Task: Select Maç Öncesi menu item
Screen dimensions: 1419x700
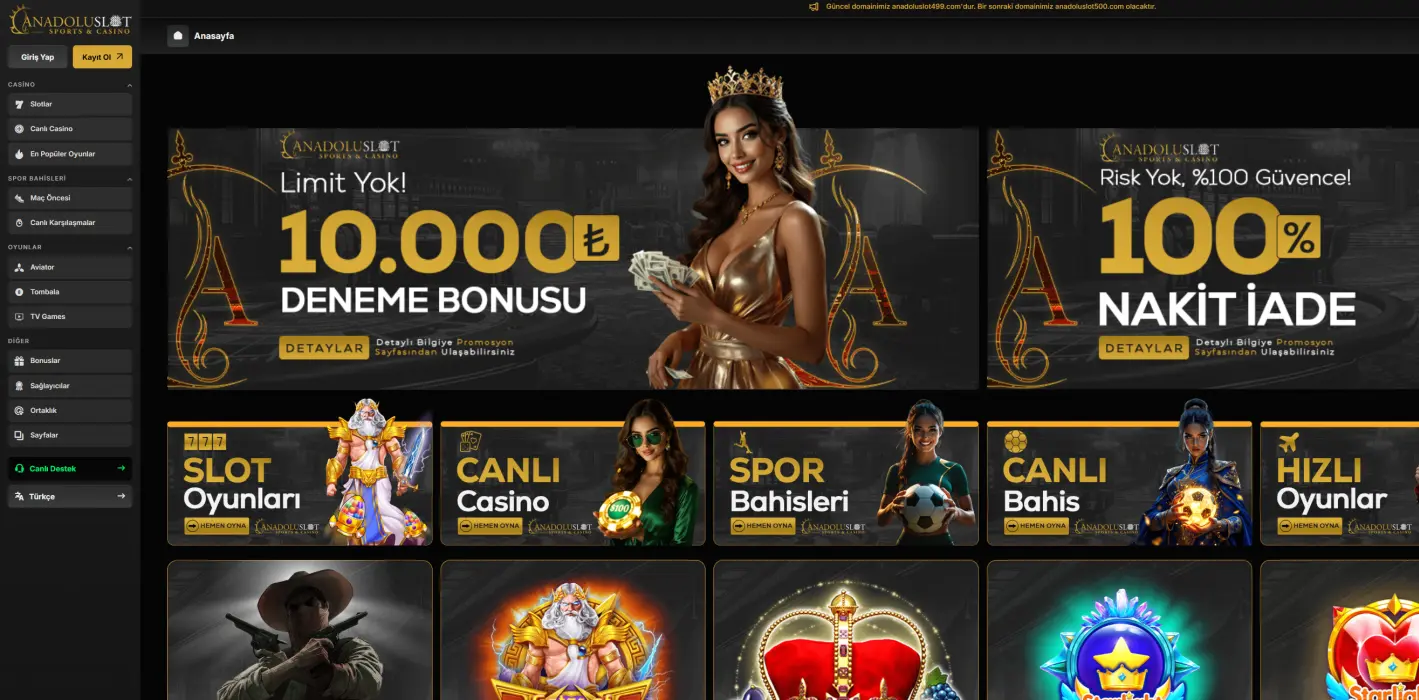Action: (x=70, y=198)
